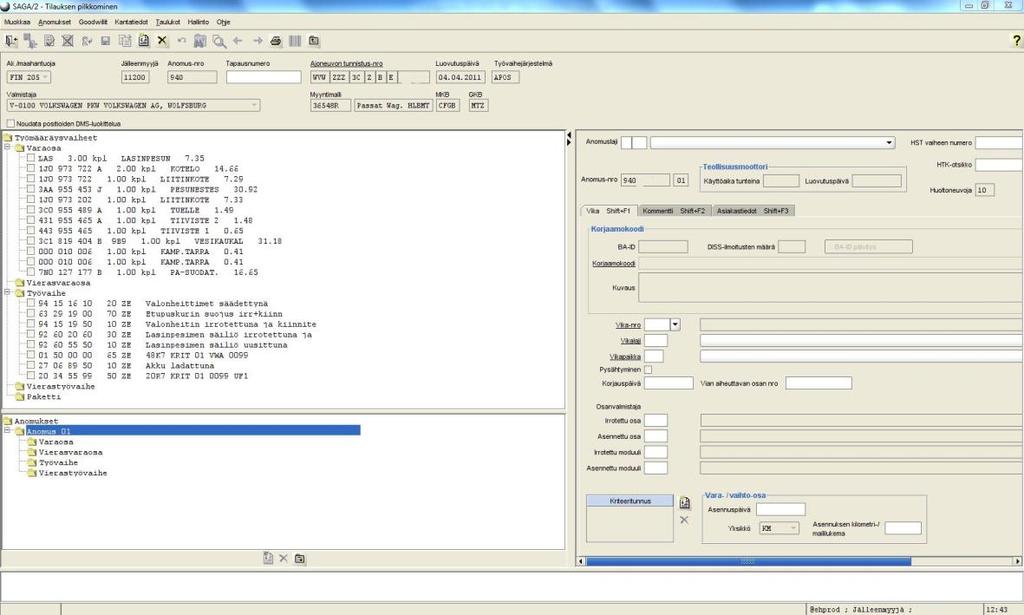Click the scroll right arrow of form panel
This screenshot has width=1024, height=615.
tap(1017, 561)
